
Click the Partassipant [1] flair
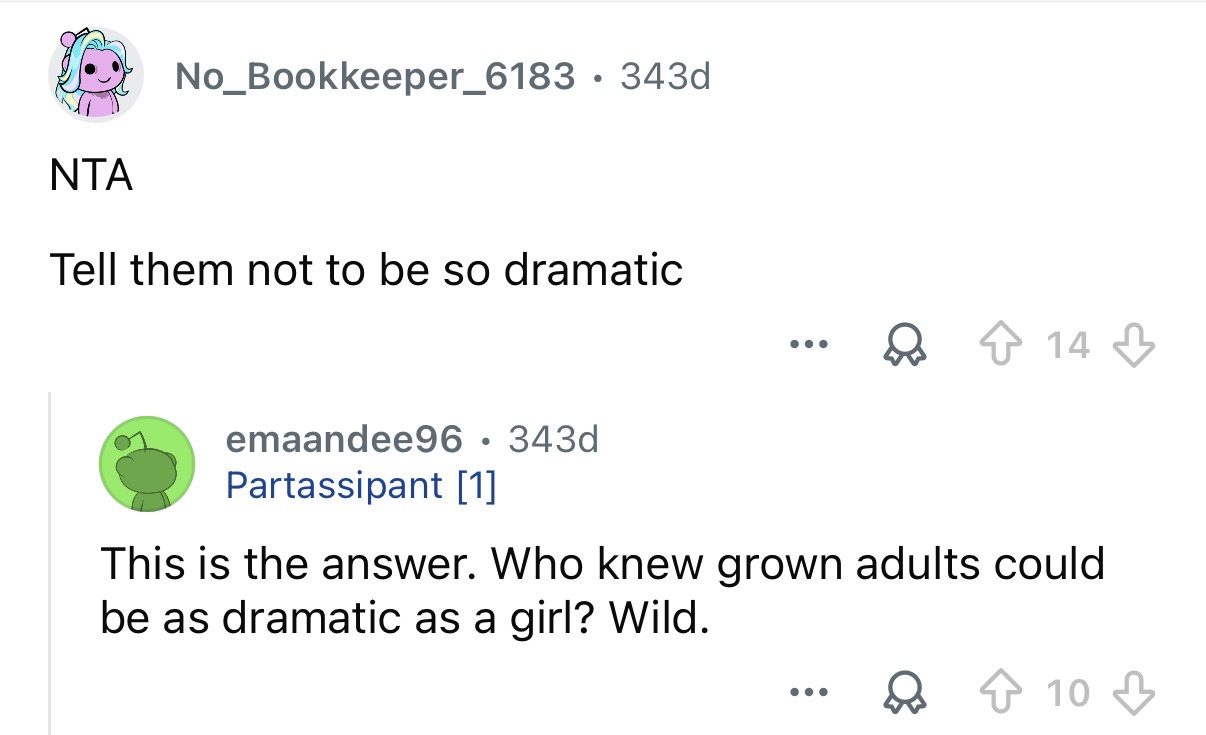coord(361,485)
